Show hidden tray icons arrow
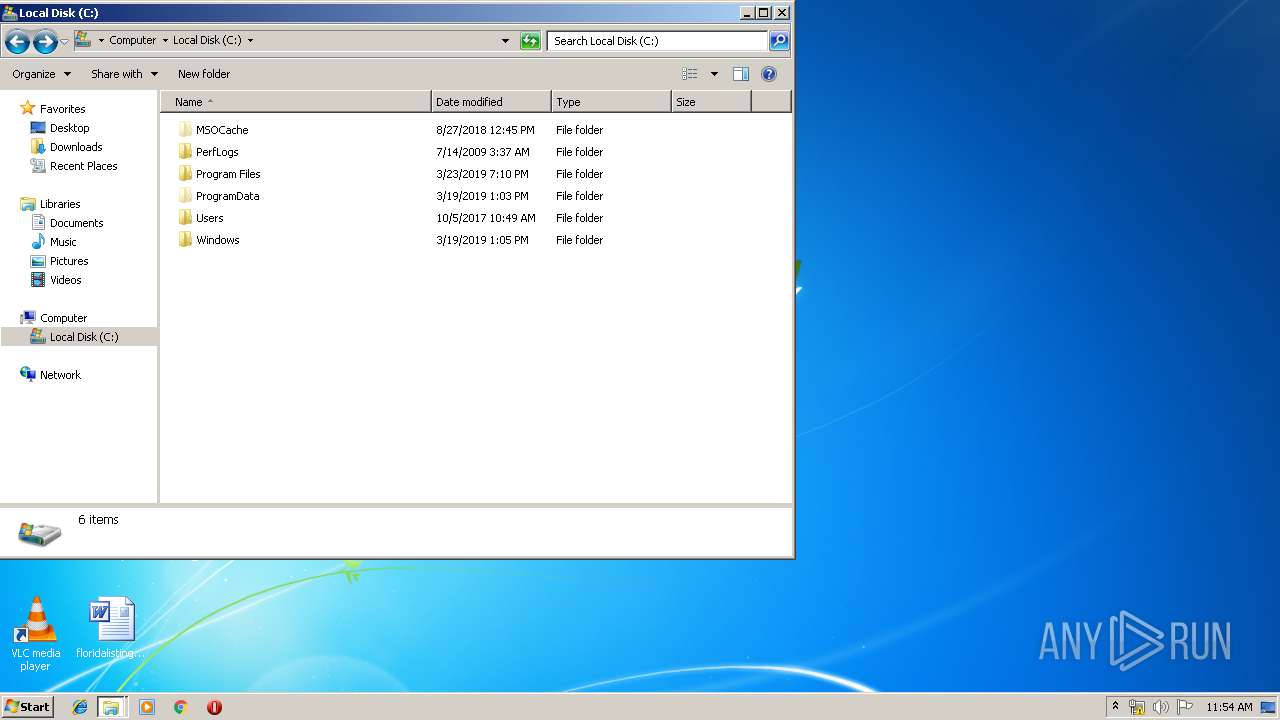Image resolution: width=1280 pixels, height=720 pixels. pos(1115,707)
